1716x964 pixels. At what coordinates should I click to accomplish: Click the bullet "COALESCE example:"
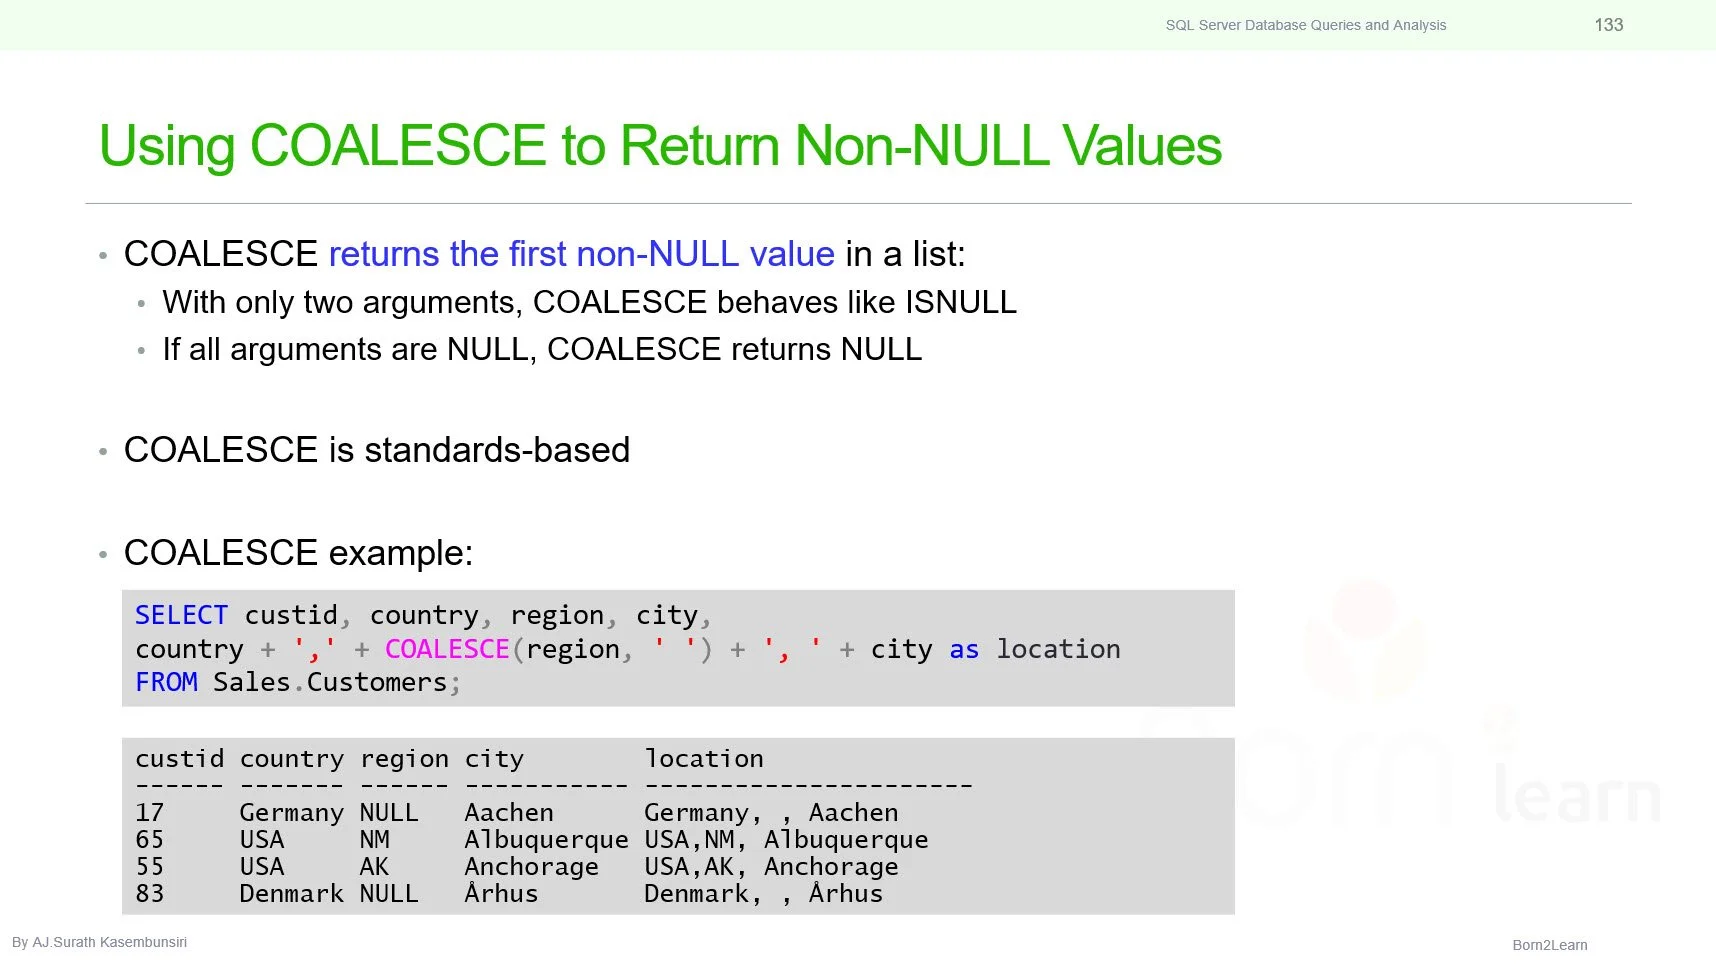pyautogui.click(x=298, y=552)
